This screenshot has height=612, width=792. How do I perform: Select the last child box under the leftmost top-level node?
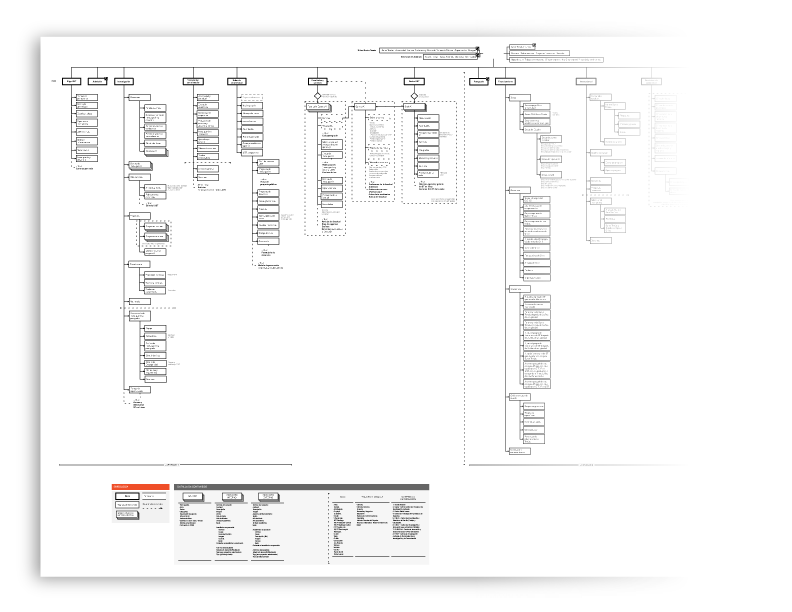click(86, 158)
